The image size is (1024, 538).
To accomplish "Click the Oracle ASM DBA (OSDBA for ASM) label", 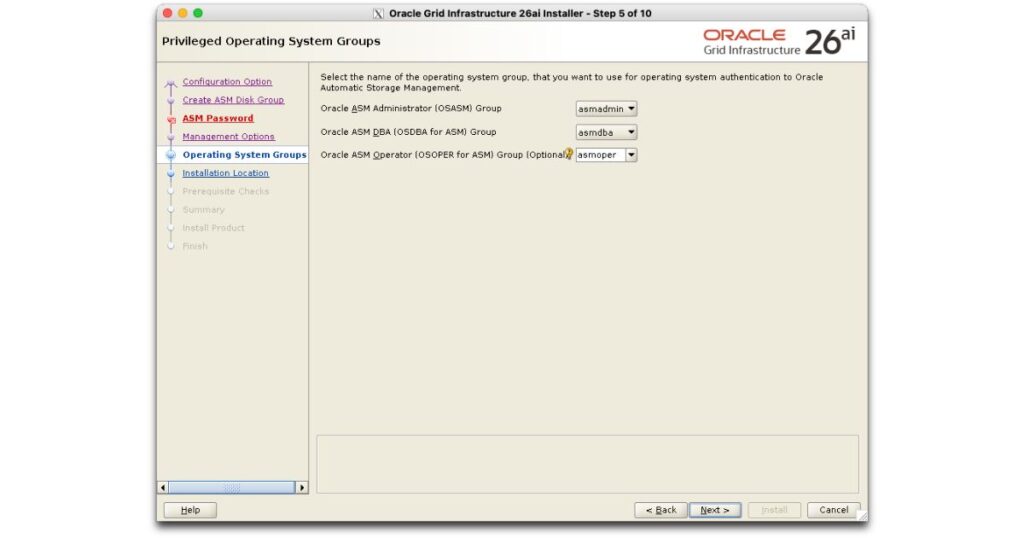I will [408, 132].
